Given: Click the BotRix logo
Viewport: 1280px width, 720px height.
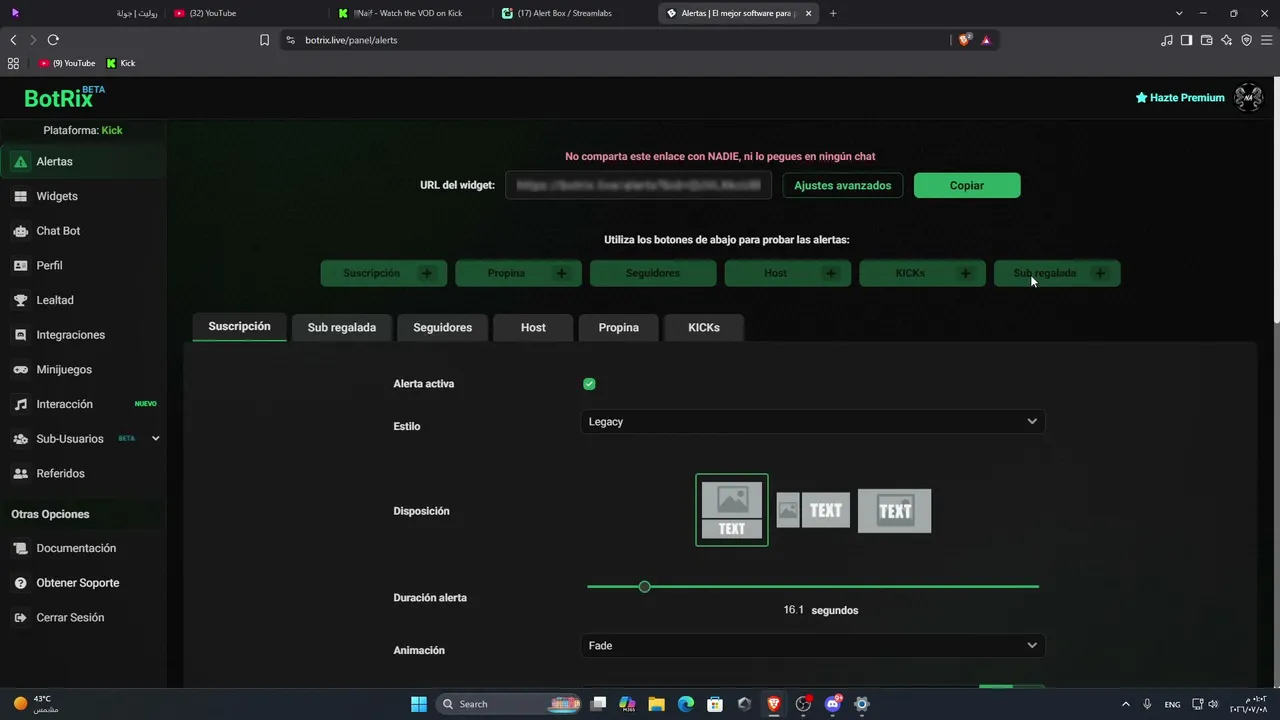Looking at the screenshot, I should click(x=64, y=97).
